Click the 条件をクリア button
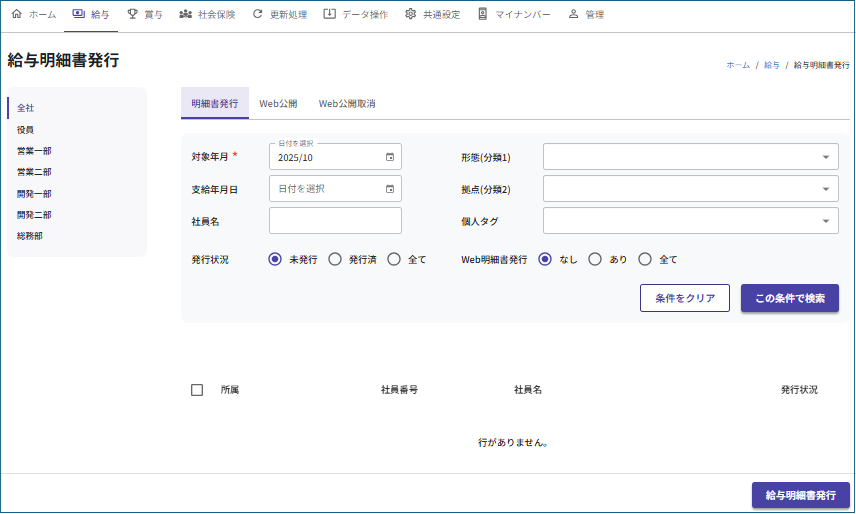856x514 pixels. coord(685,298)
